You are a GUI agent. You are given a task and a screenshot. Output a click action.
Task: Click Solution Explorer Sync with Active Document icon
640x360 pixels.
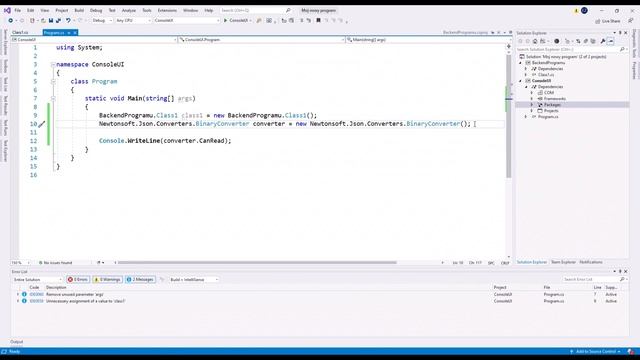click(578, 41)
